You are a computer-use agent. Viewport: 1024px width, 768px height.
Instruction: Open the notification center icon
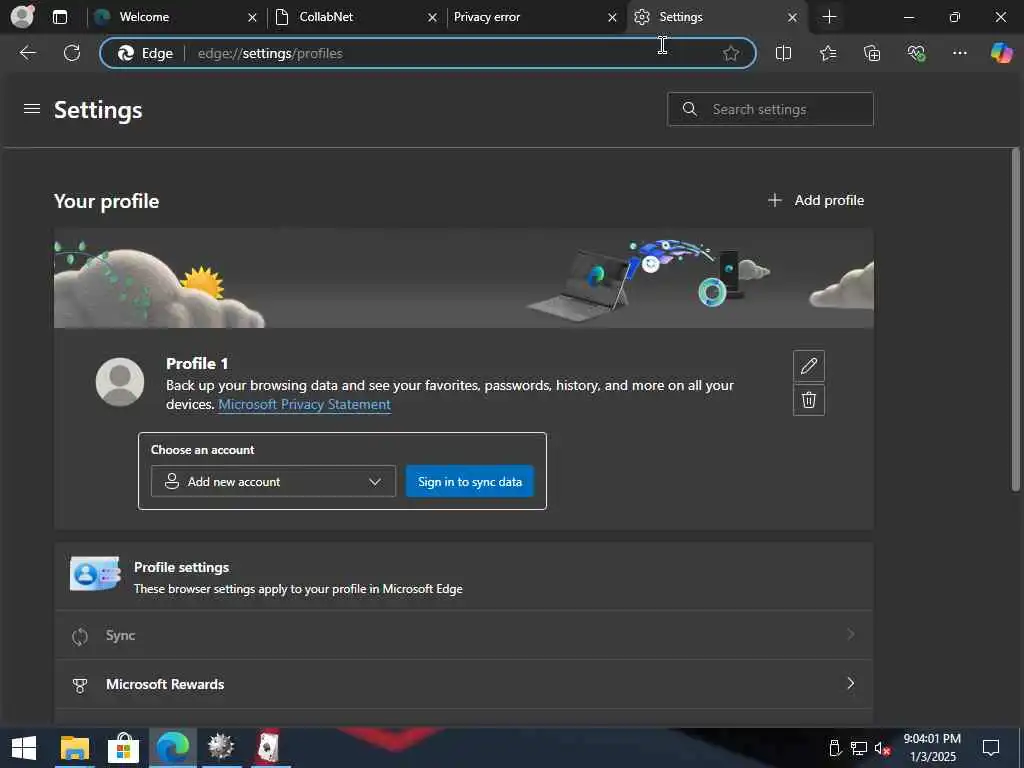pyautogui.click(x=991, y=748)
